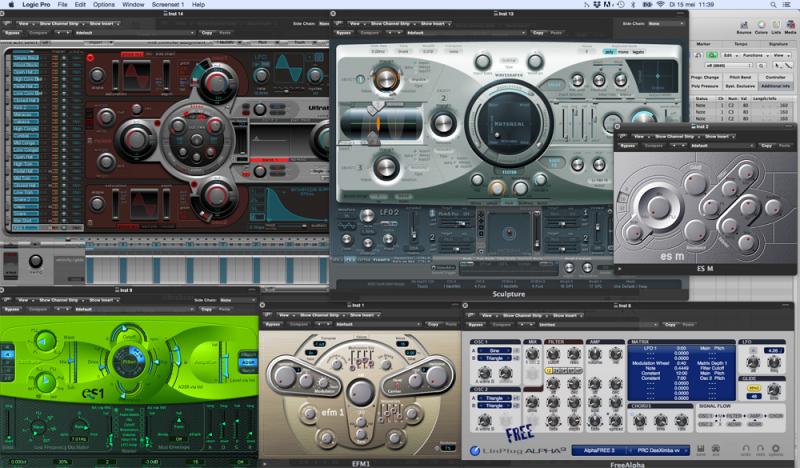The width and height of the screenshot is (800, 468).
Task: Open Show Channel Strip dropdown in Inst 14
Action: [61, 23]
